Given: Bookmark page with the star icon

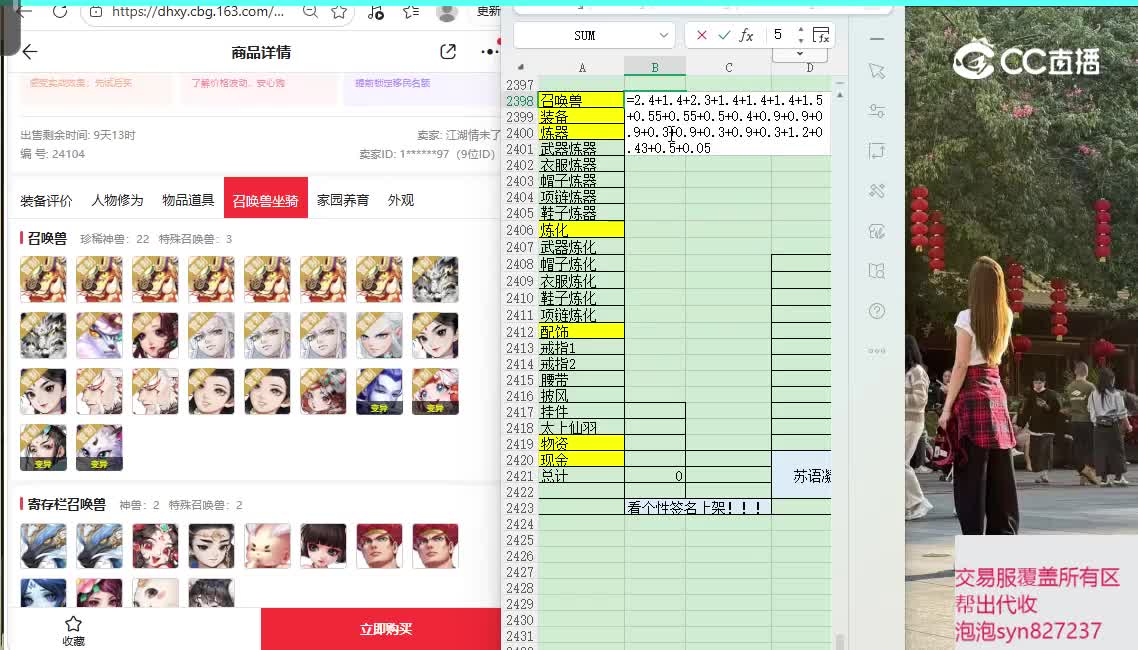Looking at the screenshot, I should 339,12.
